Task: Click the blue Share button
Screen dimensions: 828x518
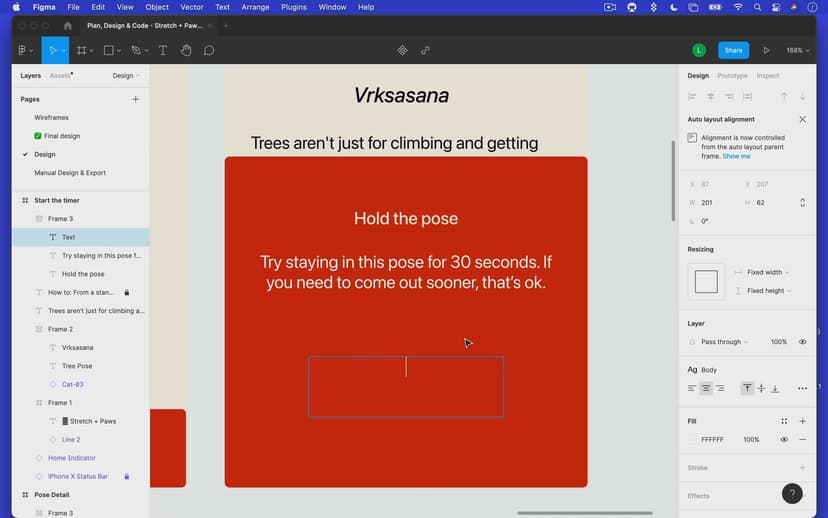Action: tap(733, 50)
